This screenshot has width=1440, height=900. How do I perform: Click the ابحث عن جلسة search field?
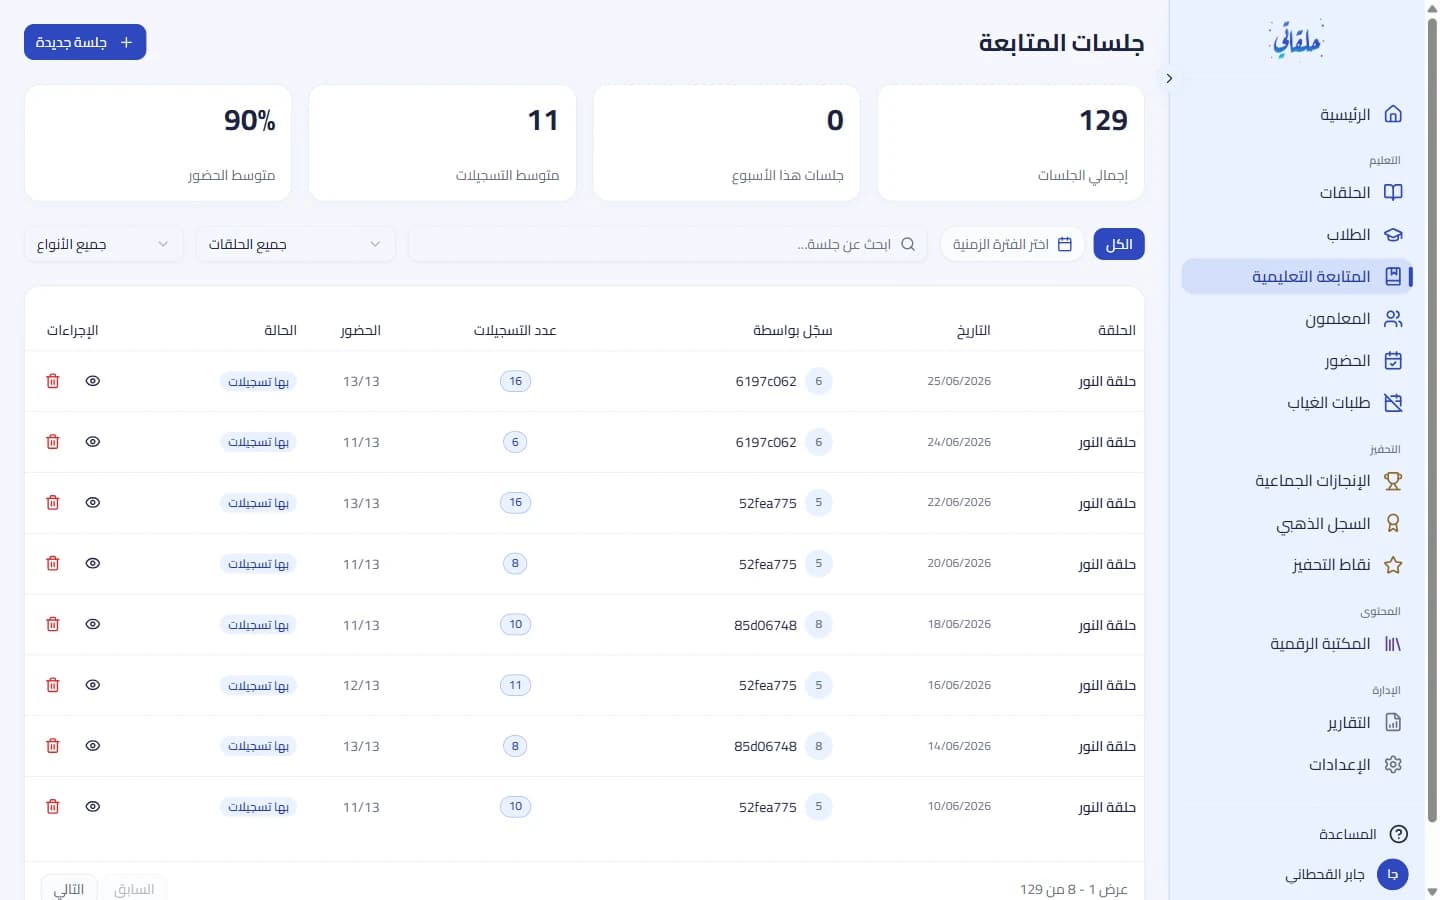(667, 244)
